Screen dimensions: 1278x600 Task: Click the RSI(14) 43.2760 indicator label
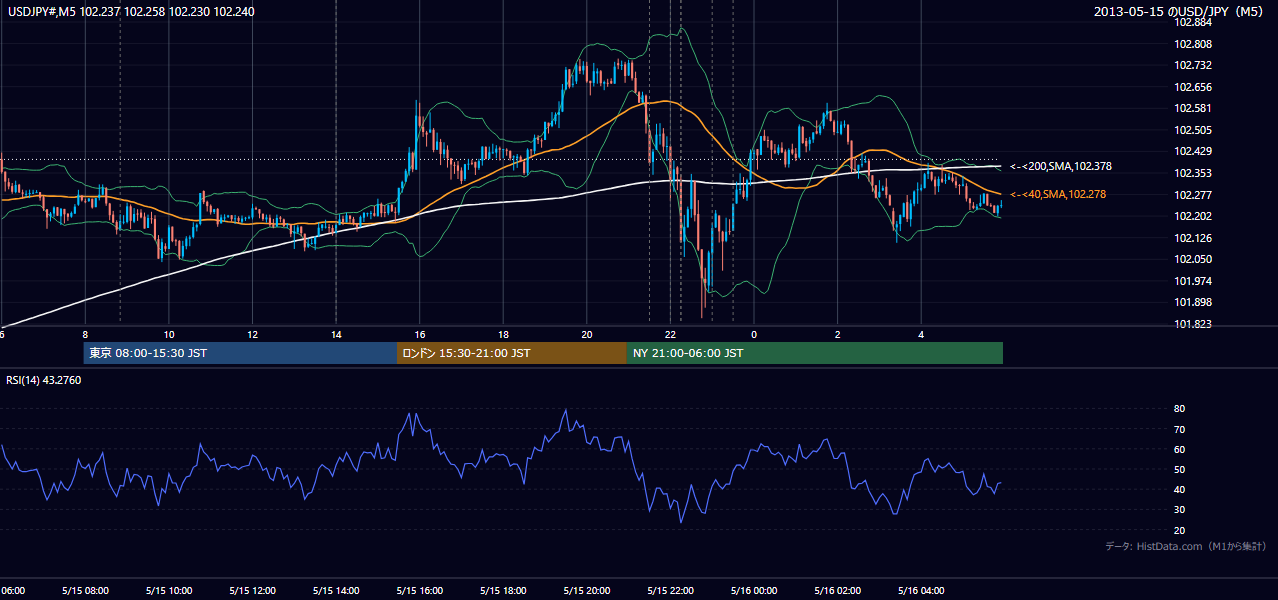[44, 380]
